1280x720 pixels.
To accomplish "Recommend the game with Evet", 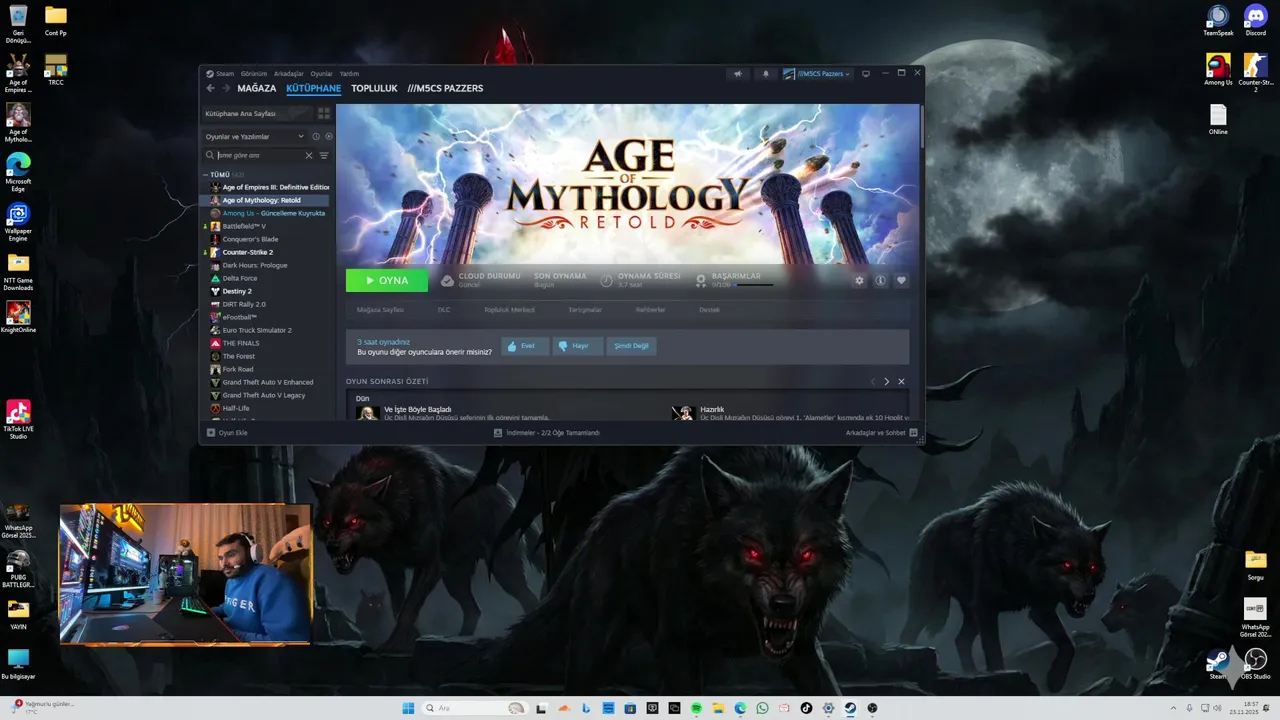I will pos(525,346).
